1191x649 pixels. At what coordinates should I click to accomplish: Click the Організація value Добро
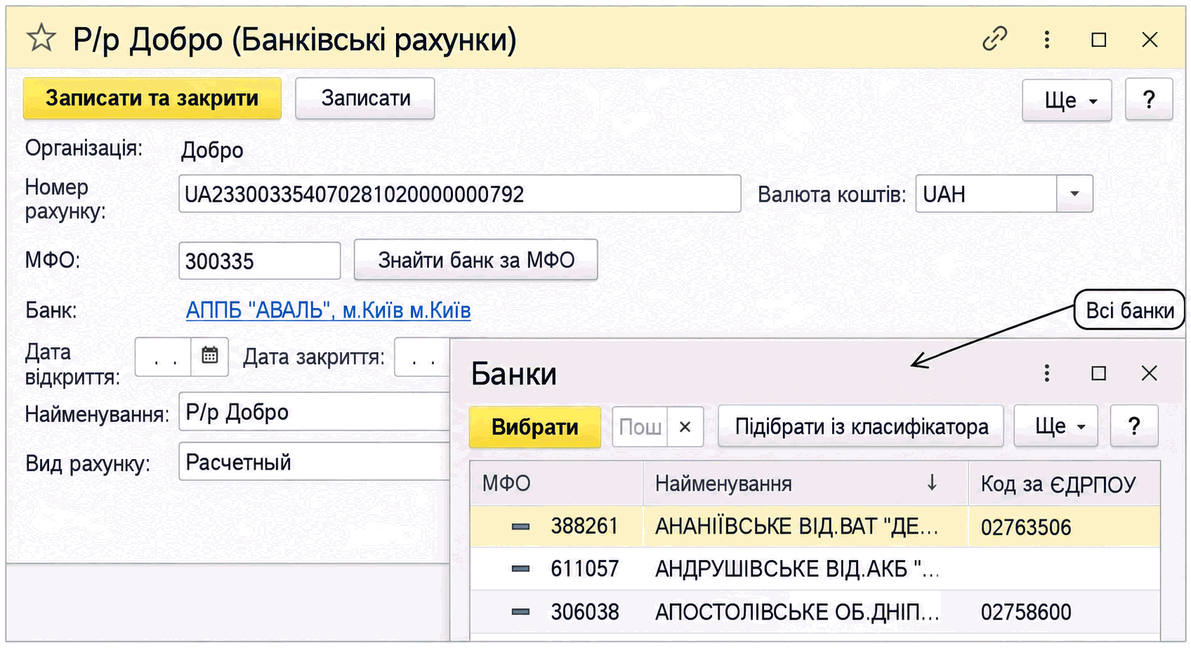pyautogui.click(x=212, y=150)
